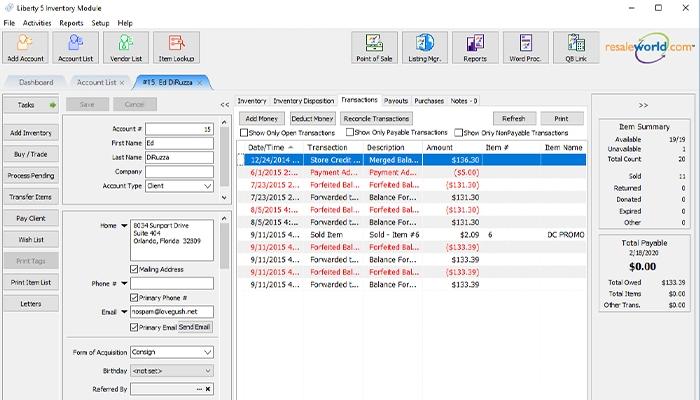Clear the Referred By field

click(208, 389)
